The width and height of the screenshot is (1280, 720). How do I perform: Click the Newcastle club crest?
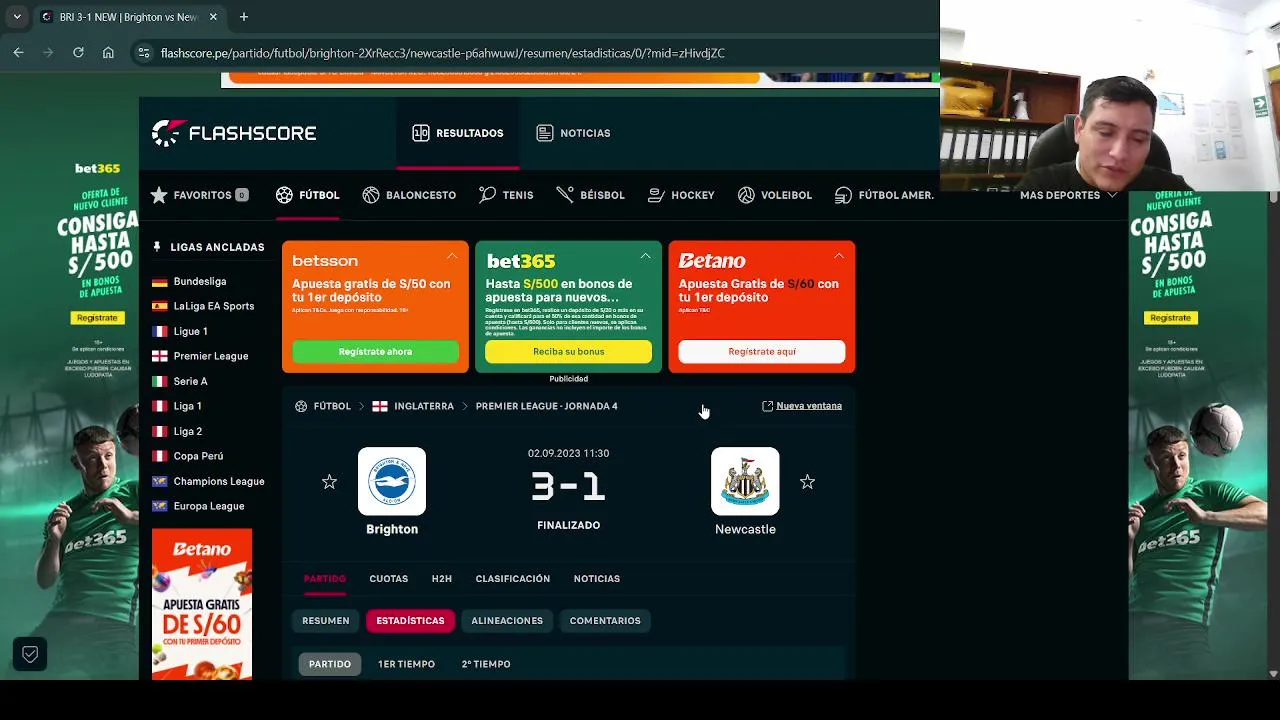(745, 481)
